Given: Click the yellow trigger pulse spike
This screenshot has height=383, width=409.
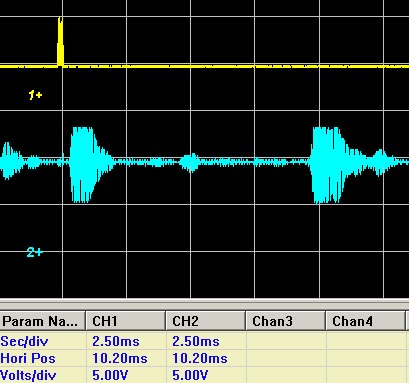Looking at the screenshot, I should (x=60, y=42).
